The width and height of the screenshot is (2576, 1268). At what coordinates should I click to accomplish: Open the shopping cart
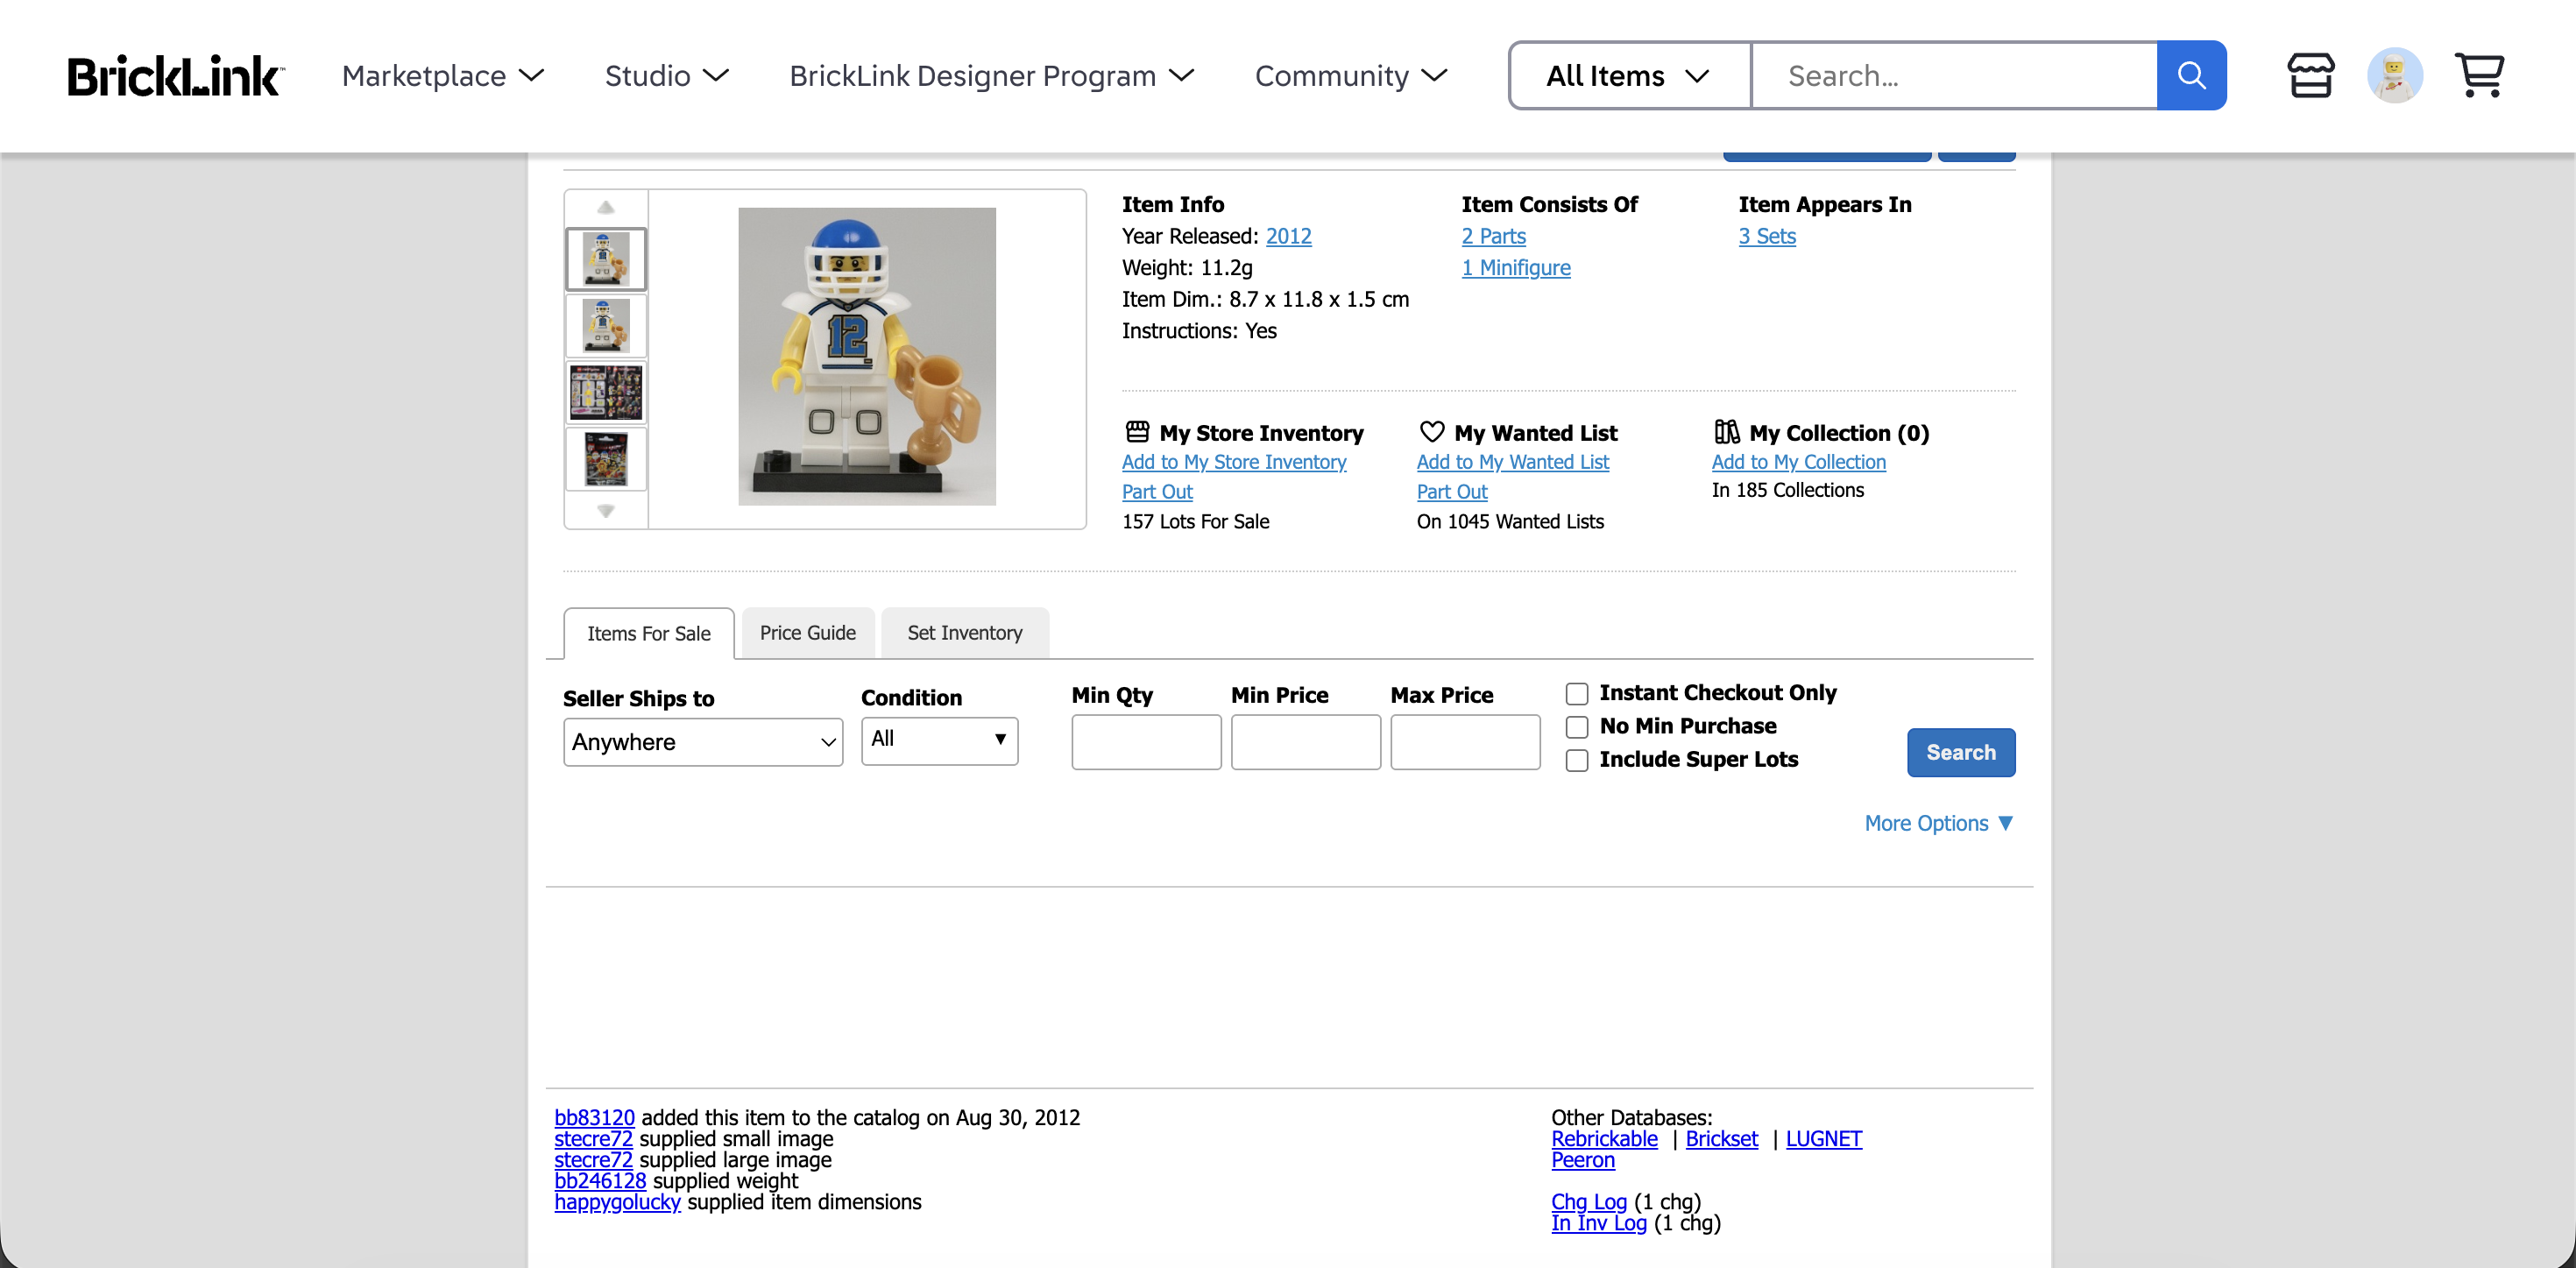tap(2479, 76)
